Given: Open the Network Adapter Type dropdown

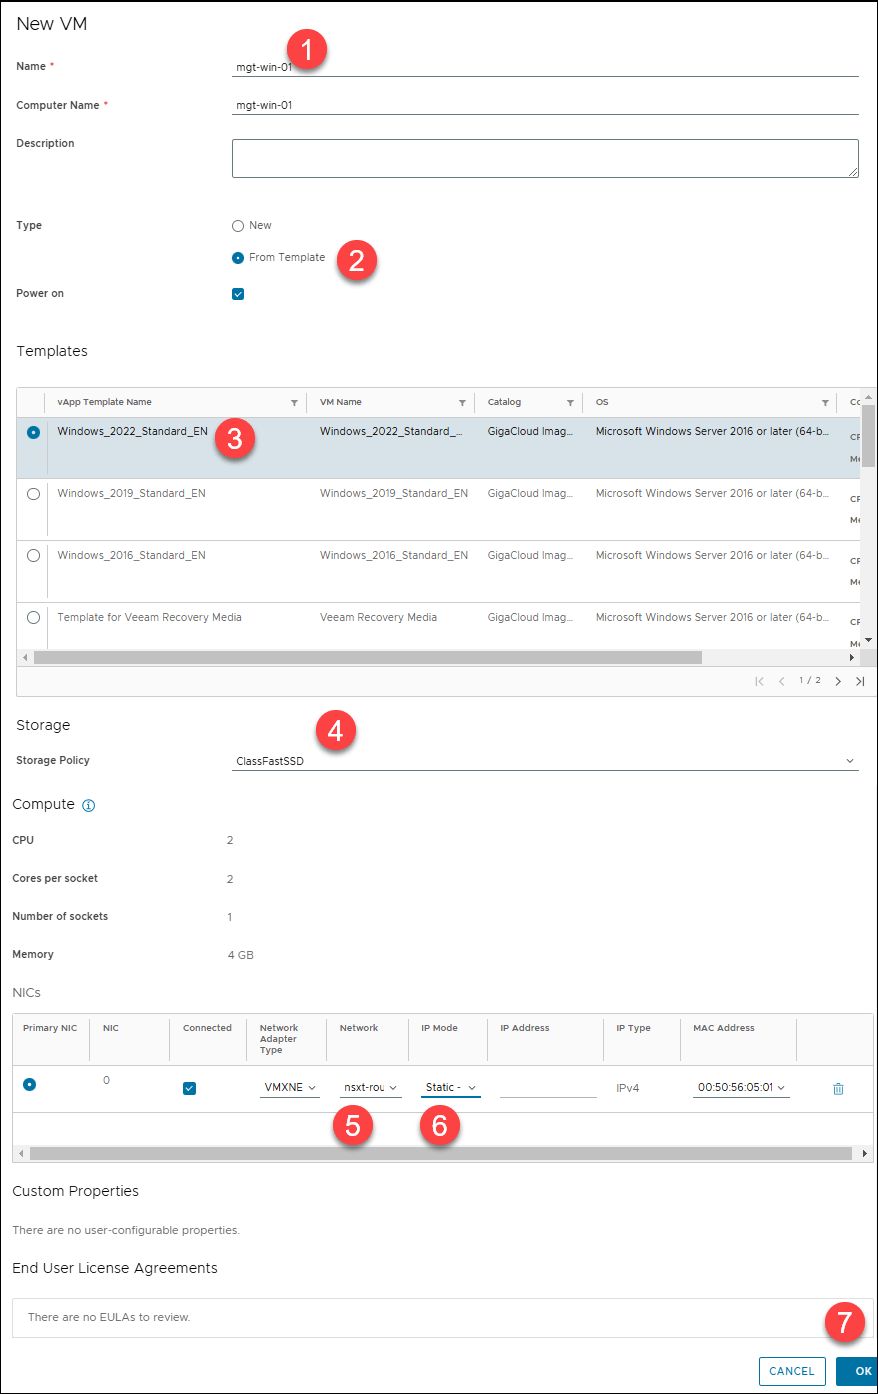Looking at the screenshot, I should (289, 1087).
